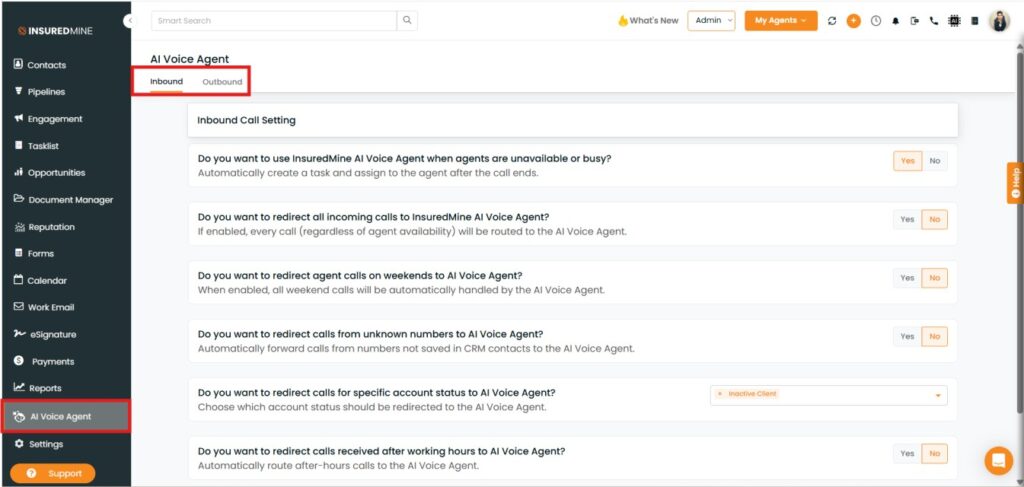Open the What's New link

[x=647, y=20]
